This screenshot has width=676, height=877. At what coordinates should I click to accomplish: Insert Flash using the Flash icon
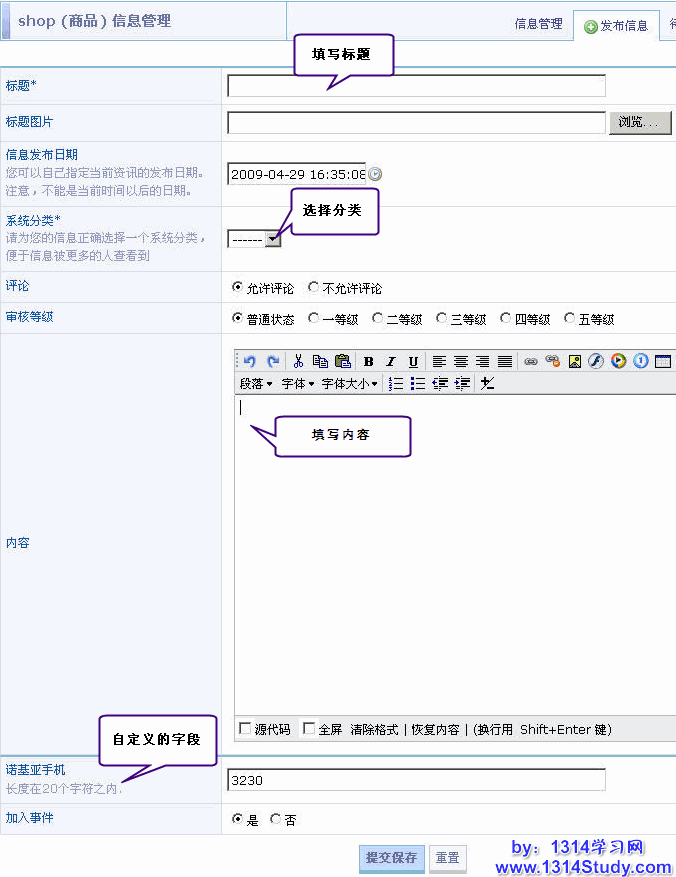(x=596, y=362)
